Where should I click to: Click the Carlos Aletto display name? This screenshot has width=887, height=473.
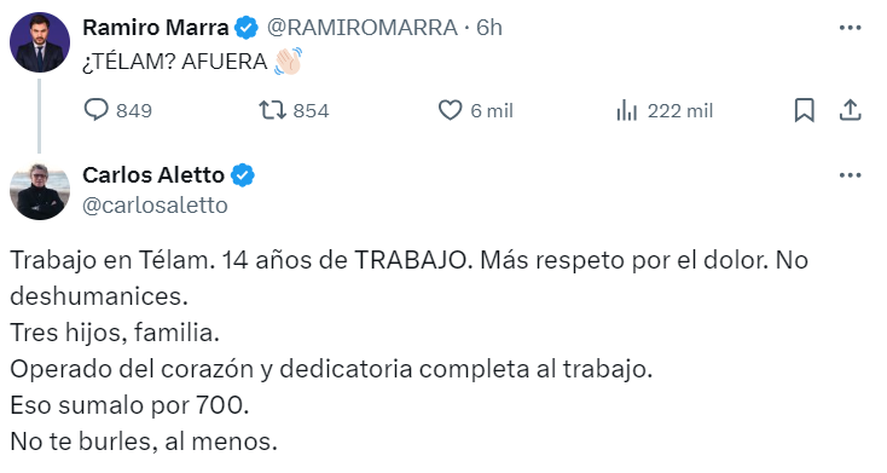(x=154, y=176)
